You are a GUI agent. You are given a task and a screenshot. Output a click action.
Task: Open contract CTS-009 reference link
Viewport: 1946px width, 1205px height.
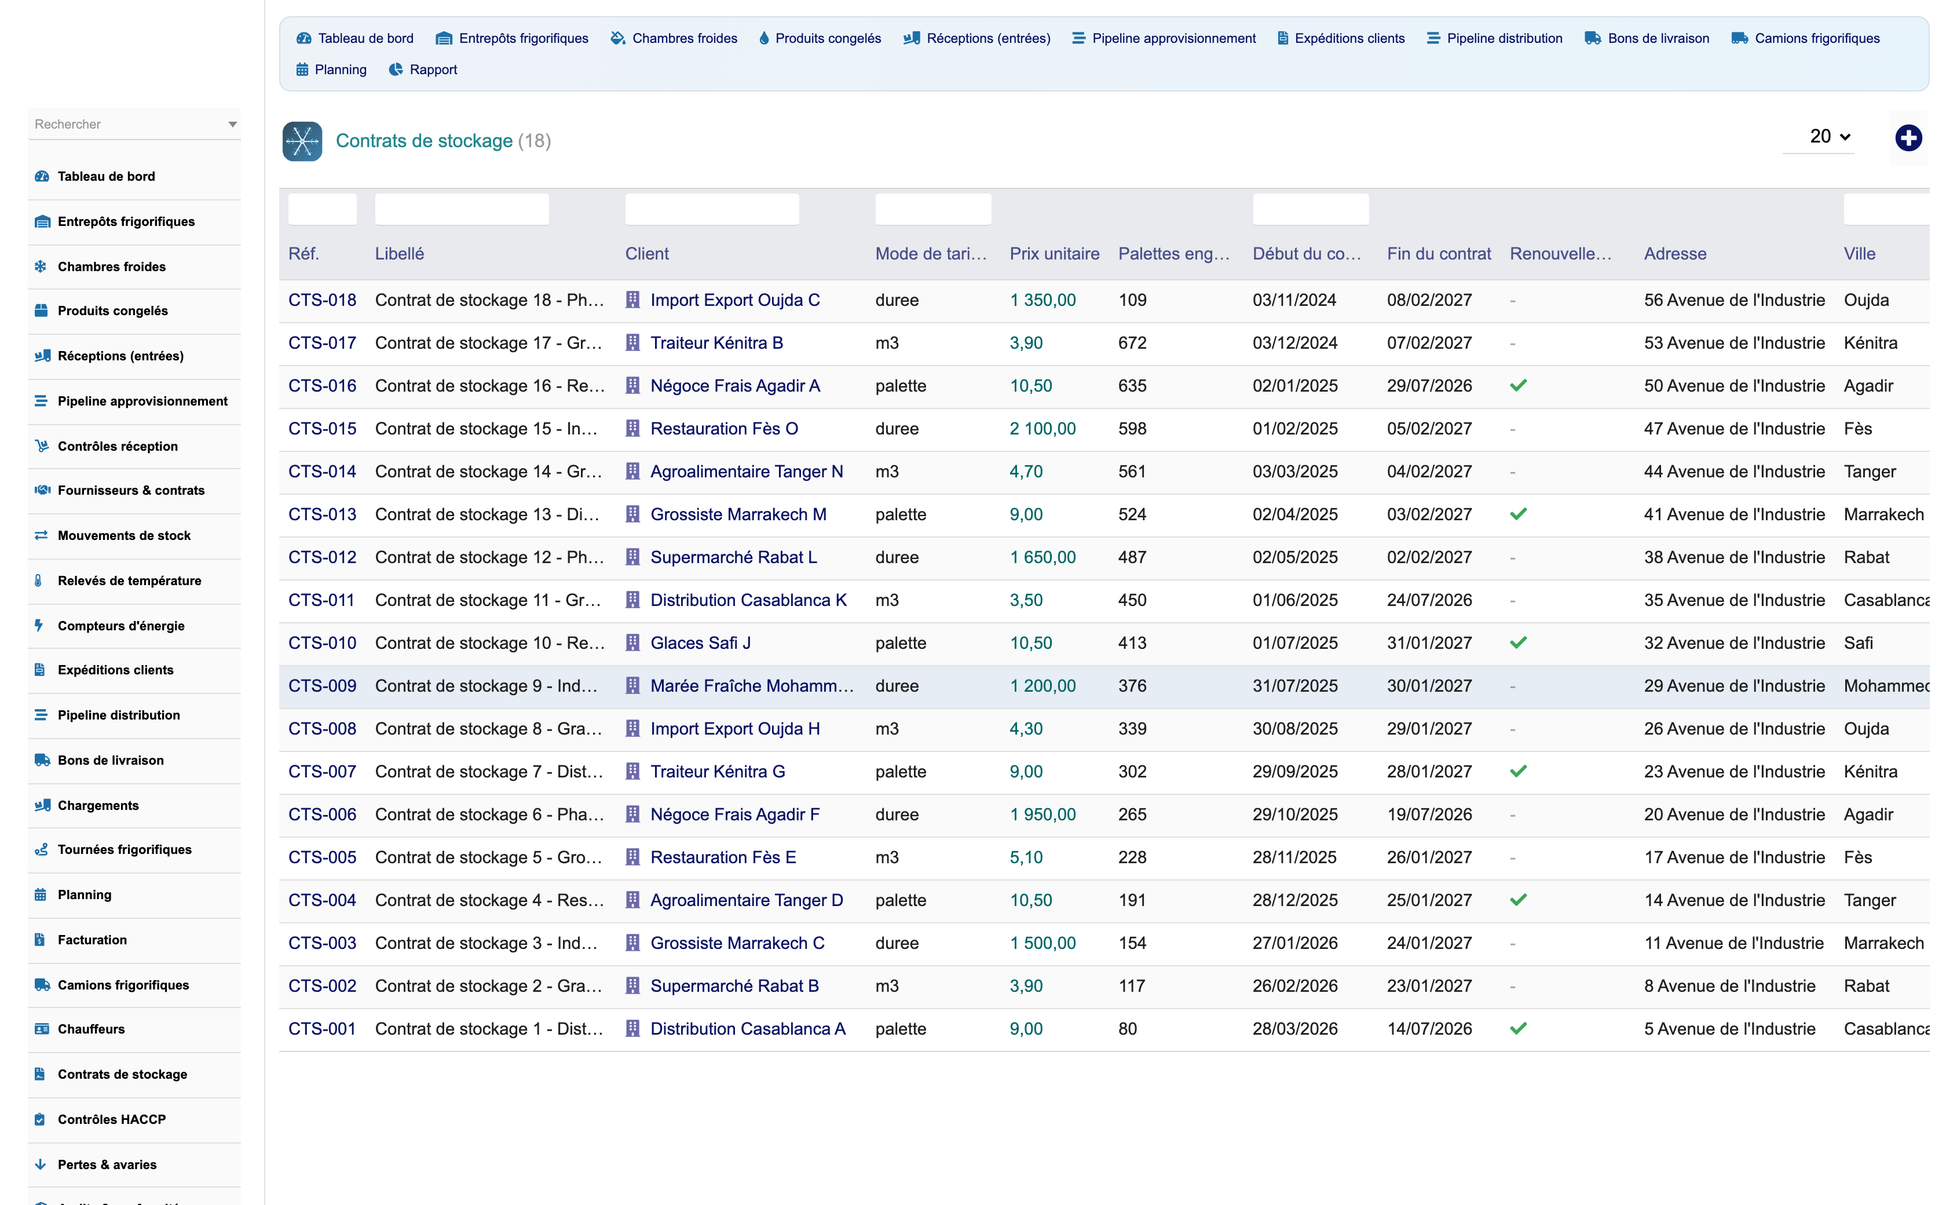tap(322, 686)
